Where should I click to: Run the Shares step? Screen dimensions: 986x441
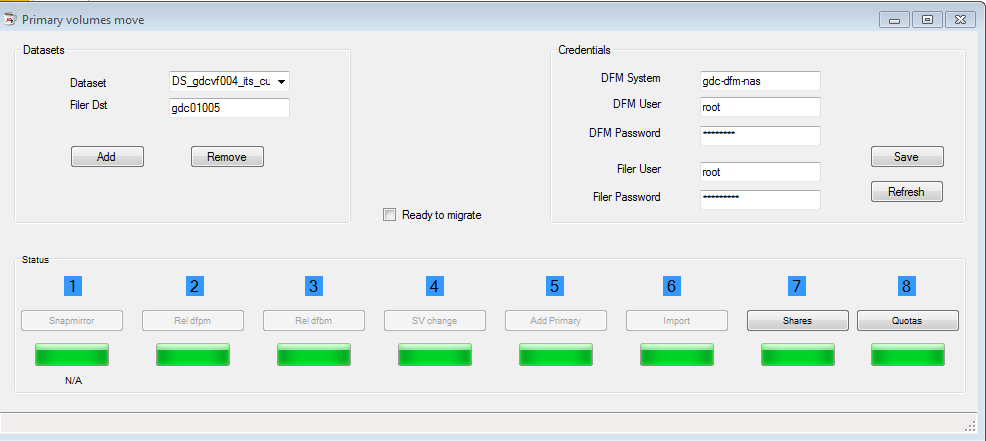pos(797,320)
